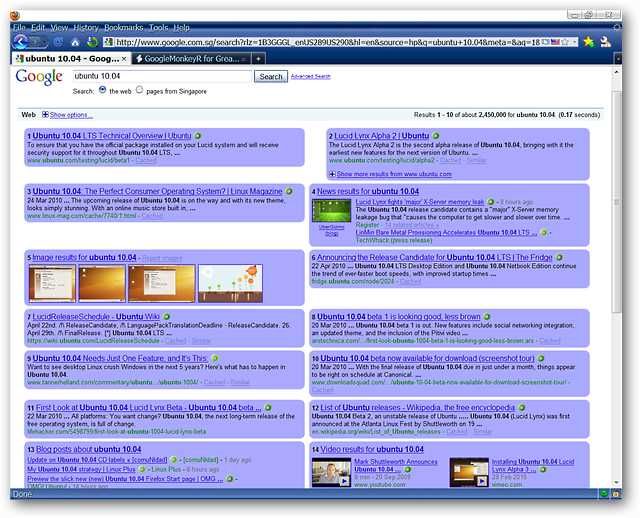Click the vertical scrollbar's down arrow

coord(616,483)
